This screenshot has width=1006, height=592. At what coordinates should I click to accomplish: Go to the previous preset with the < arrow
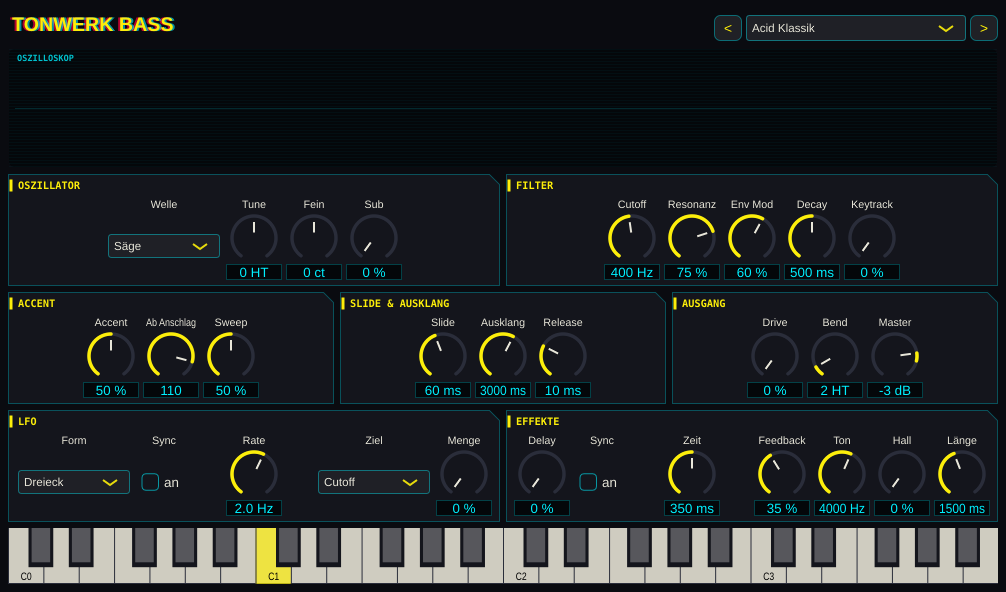point(728,28)
